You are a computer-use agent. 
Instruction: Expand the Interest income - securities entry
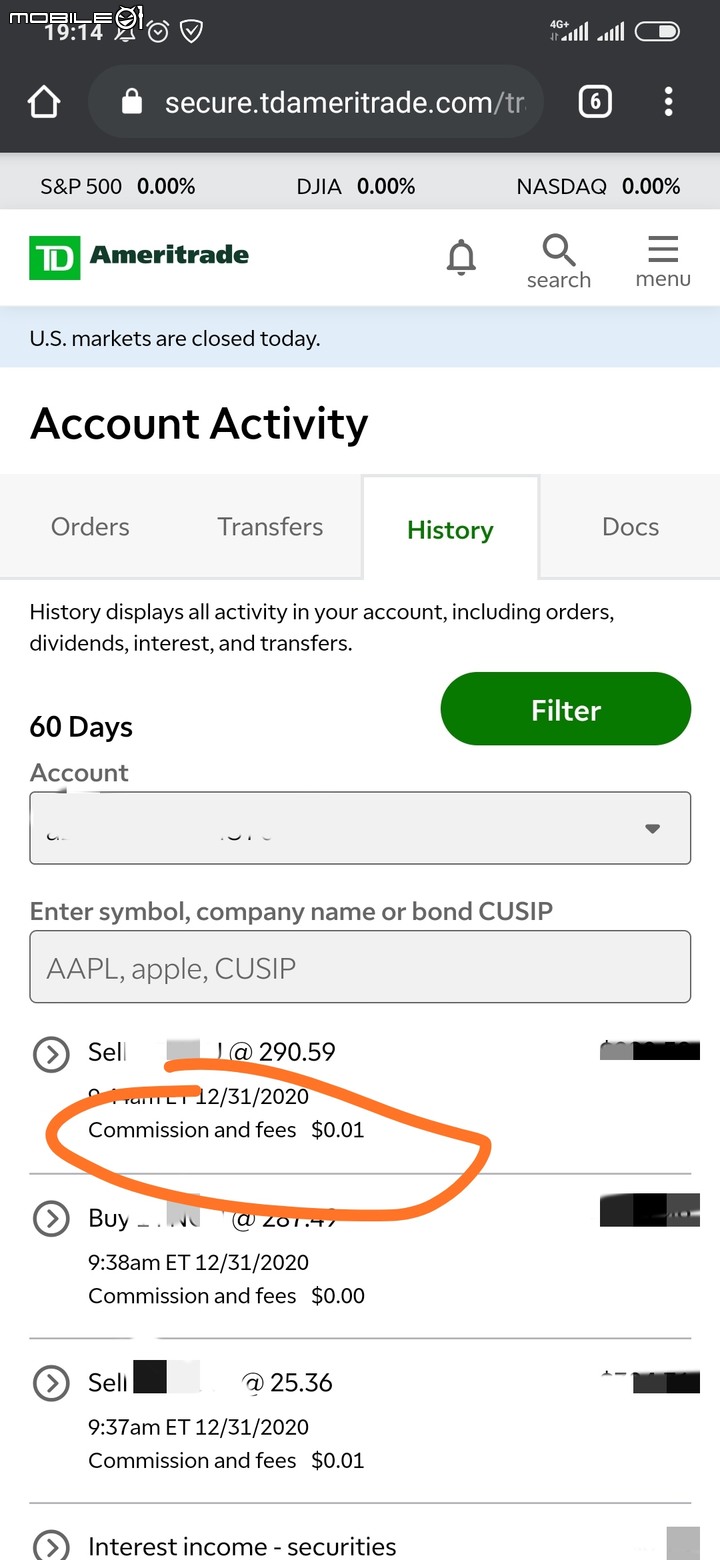tap(51, 1544)
